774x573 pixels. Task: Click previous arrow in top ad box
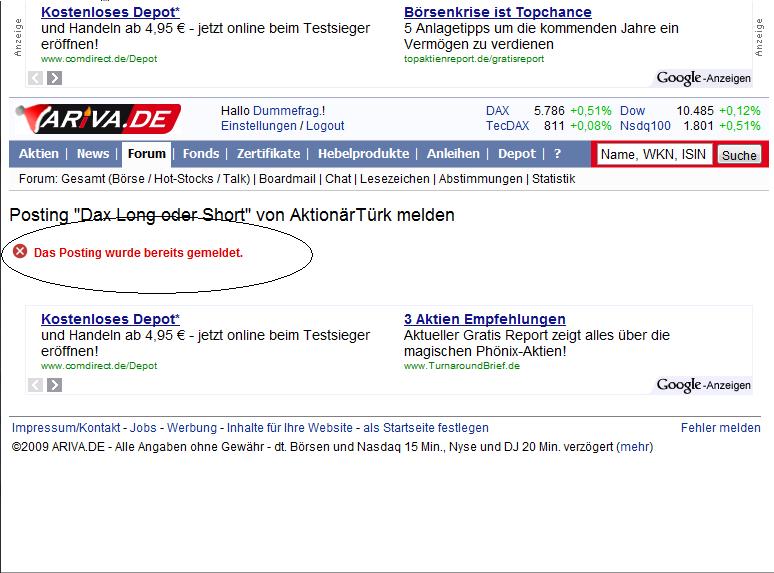pyautogui.click(x=35, y=78)
